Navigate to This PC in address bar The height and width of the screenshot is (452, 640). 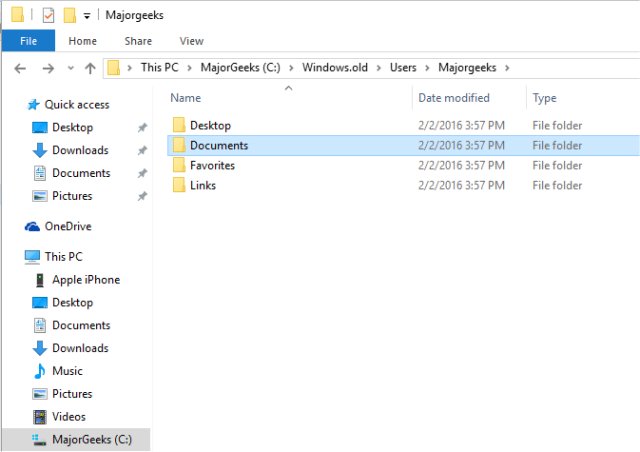point(160,67)
